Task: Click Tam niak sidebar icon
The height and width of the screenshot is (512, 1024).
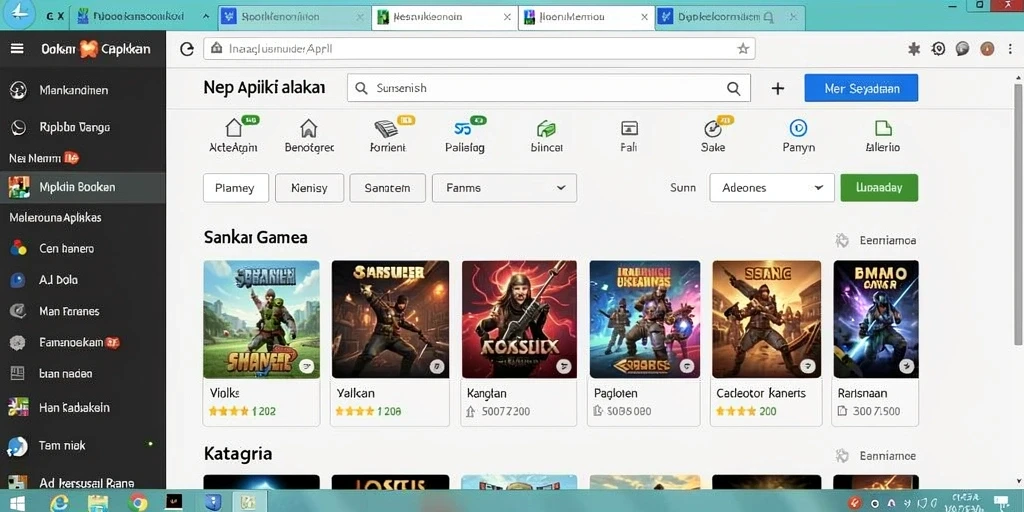Action: (x=18, y=446)
